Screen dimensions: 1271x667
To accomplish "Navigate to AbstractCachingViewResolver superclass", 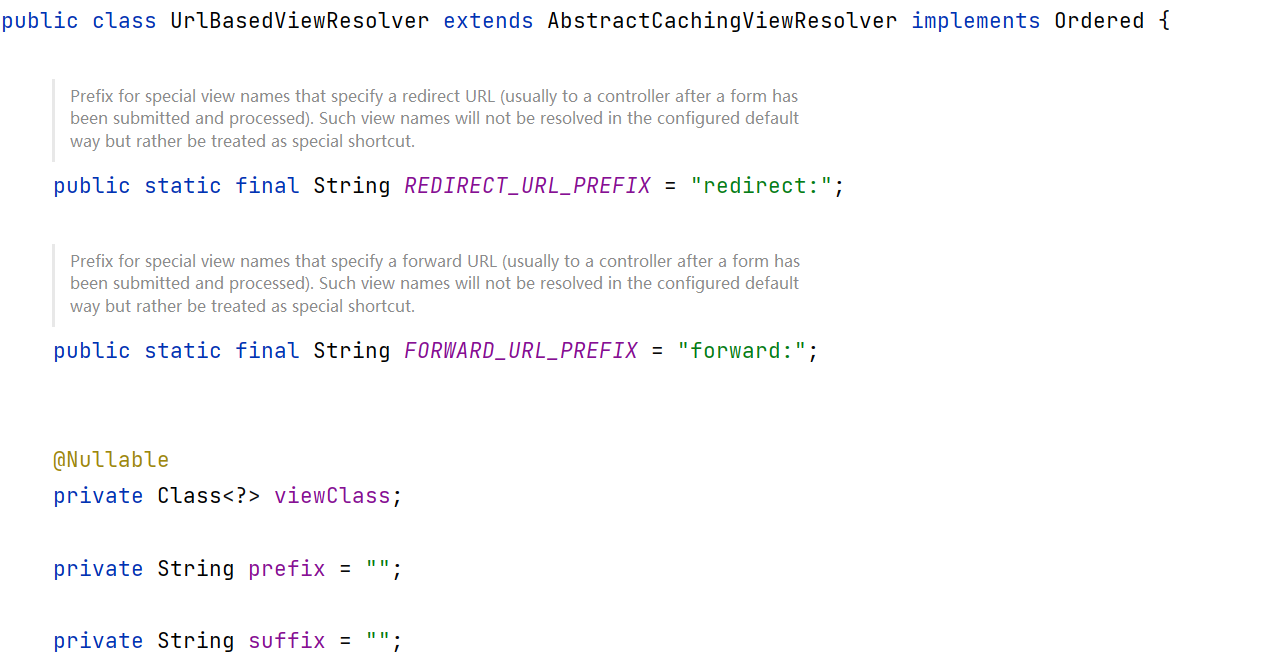I will click(x=722, y=21).
